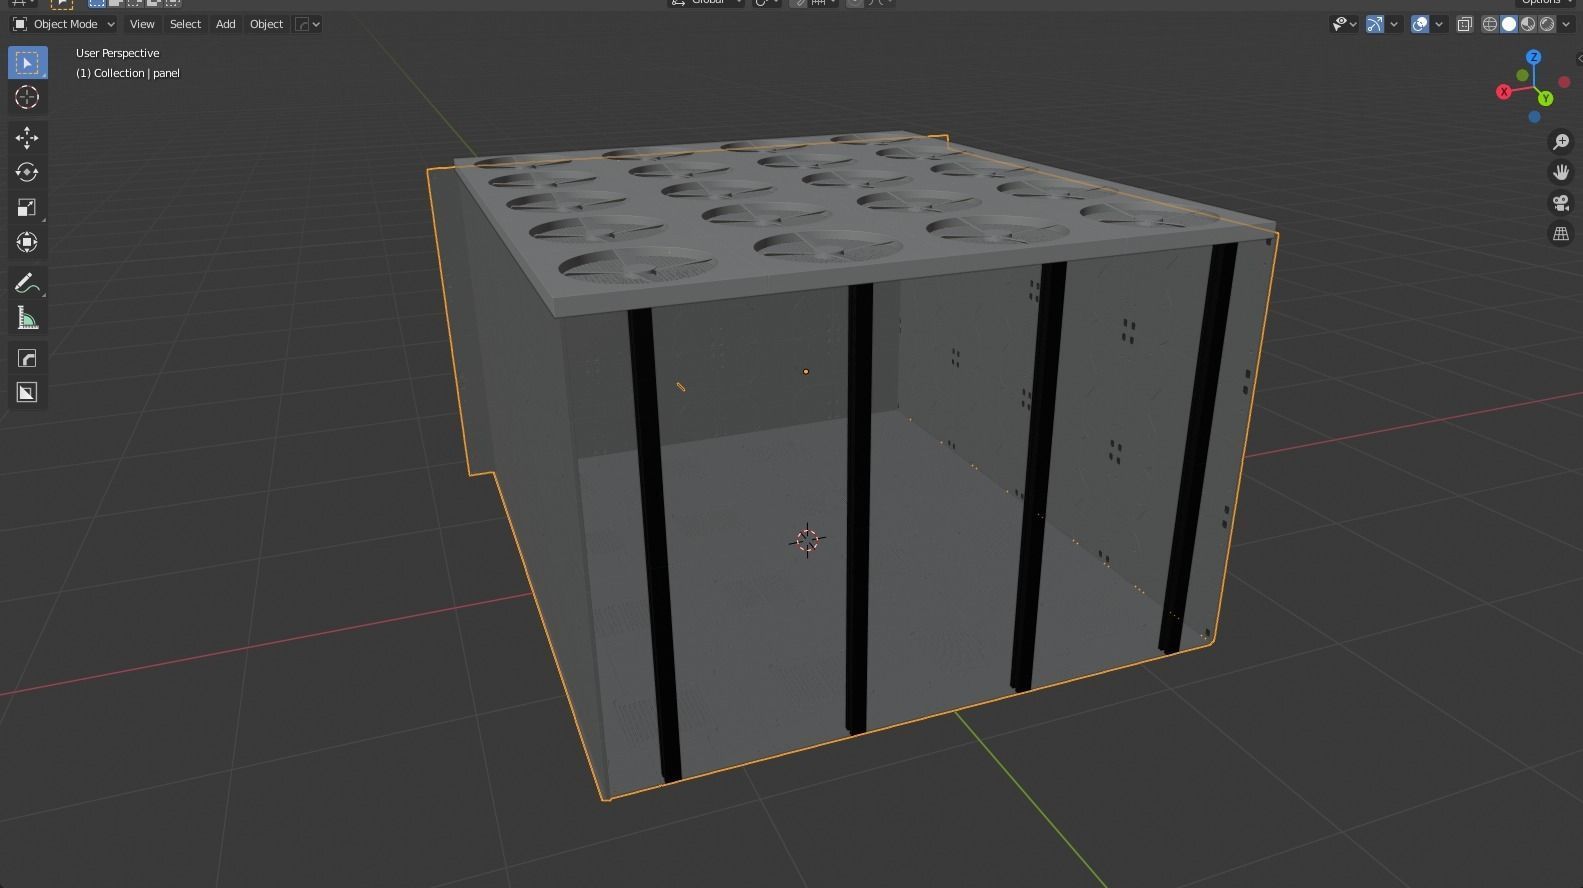Select the rounded-corner bevel tool icon
The width and height of the screenshot is (1583, 888).
tap(27, 358)
